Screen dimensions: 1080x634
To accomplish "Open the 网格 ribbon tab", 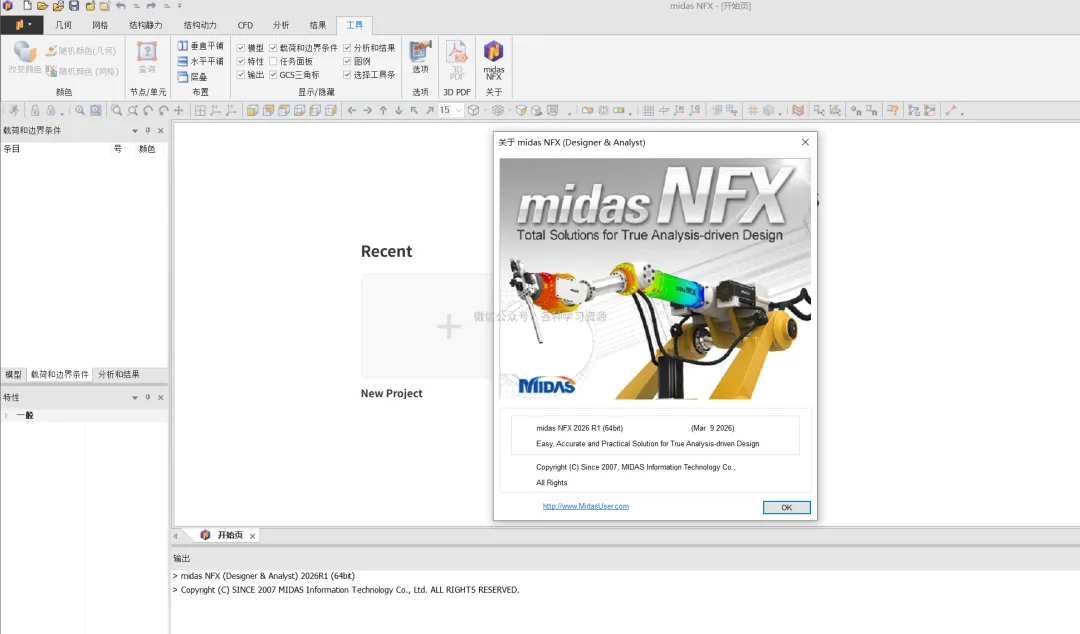I will [x=100, y=25].
